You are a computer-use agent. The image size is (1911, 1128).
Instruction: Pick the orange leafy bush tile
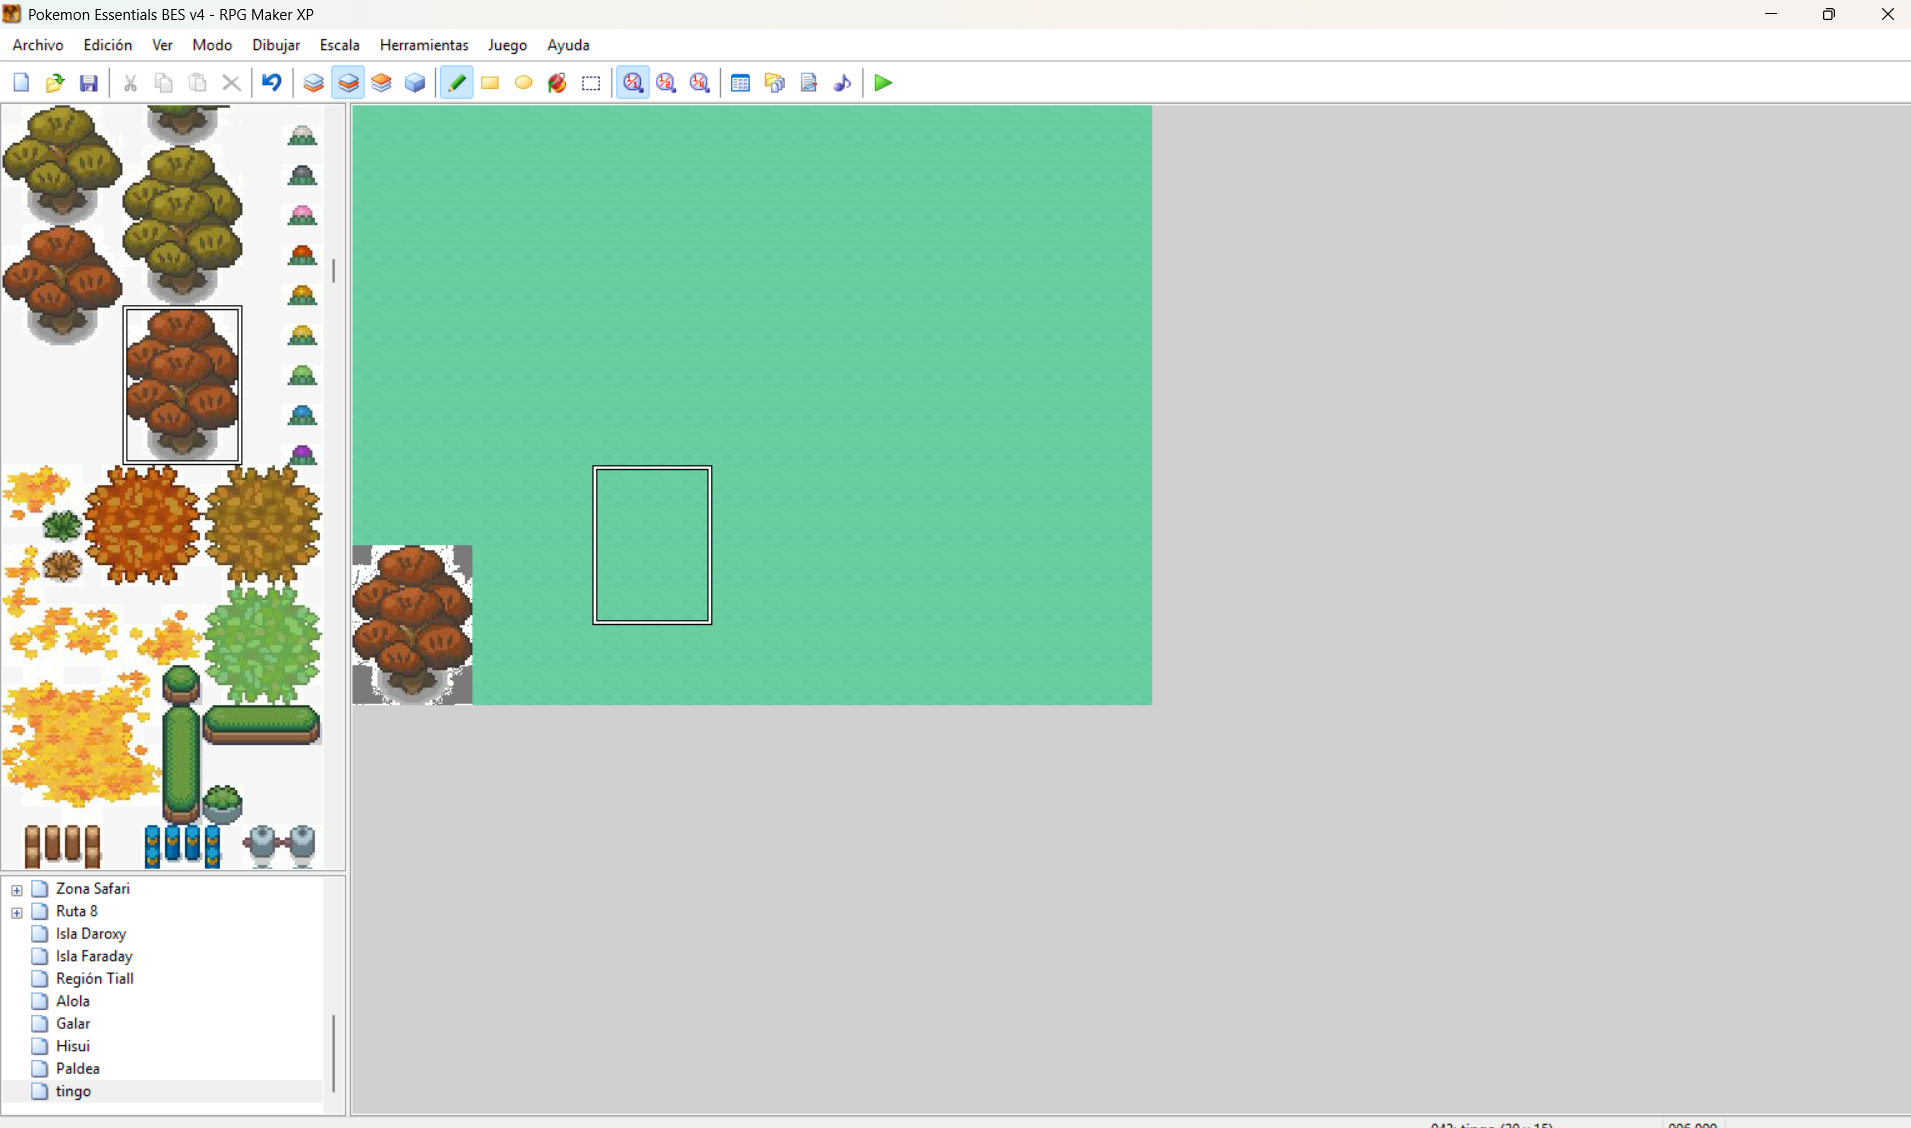142,525
